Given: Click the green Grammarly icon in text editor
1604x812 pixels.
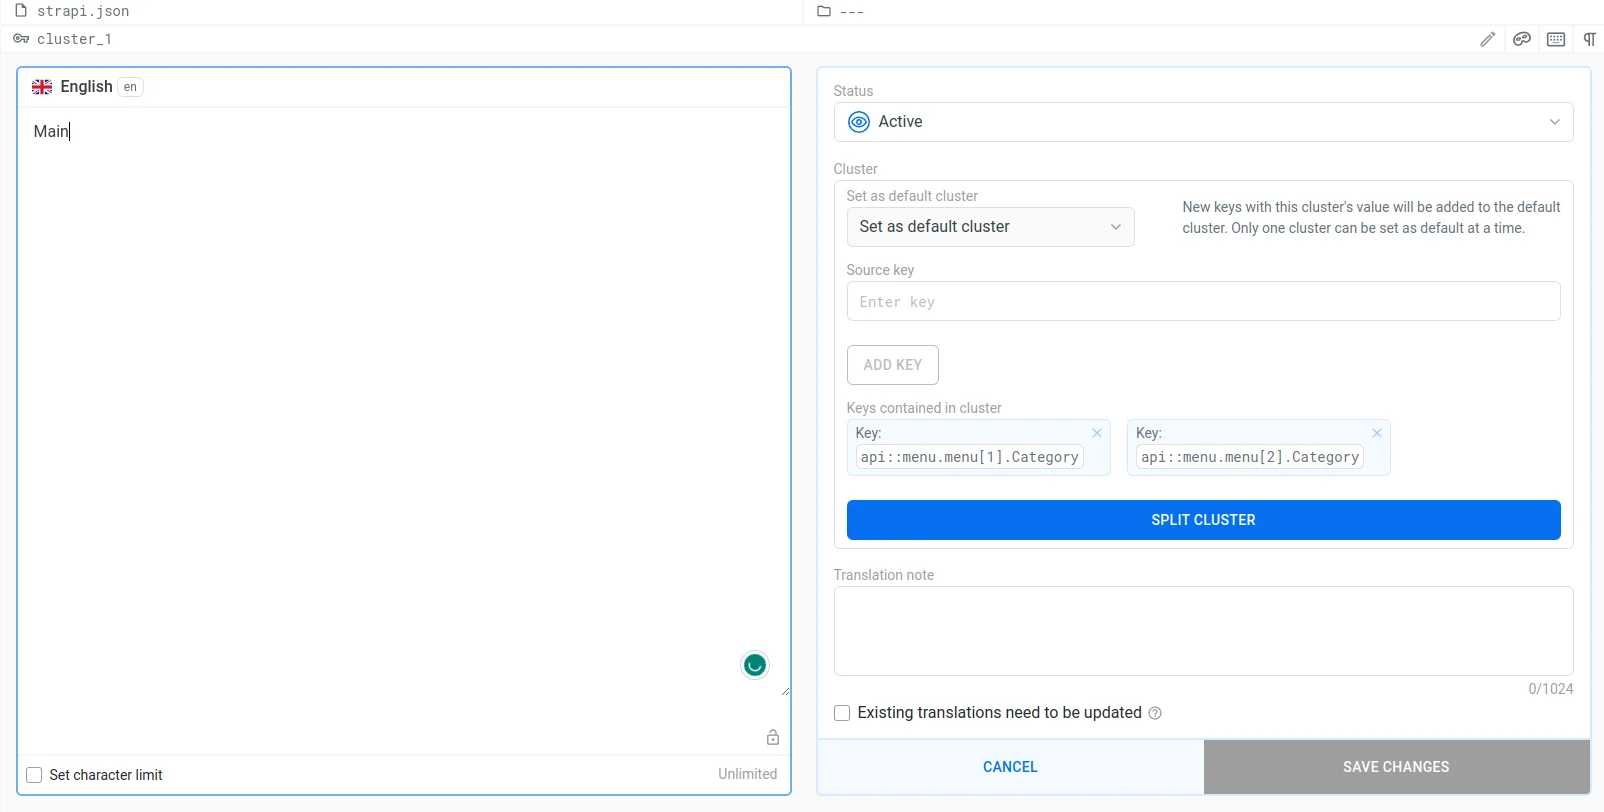Looking at the screenshot, I should [x=755, y=665].
